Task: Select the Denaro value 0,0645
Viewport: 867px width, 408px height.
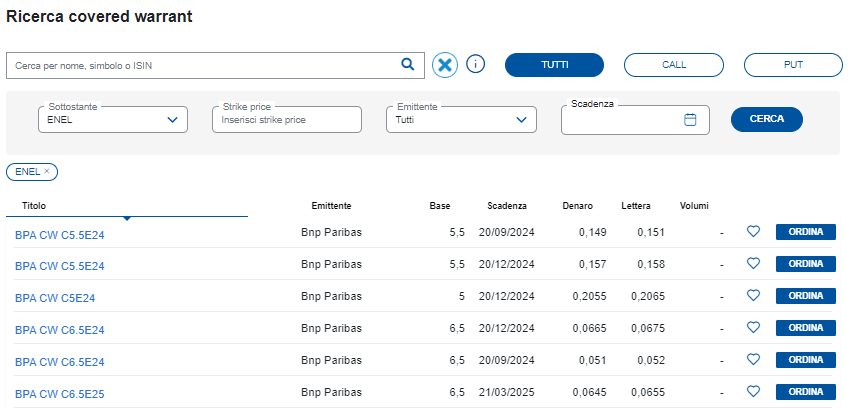Action: pos(589,393)
